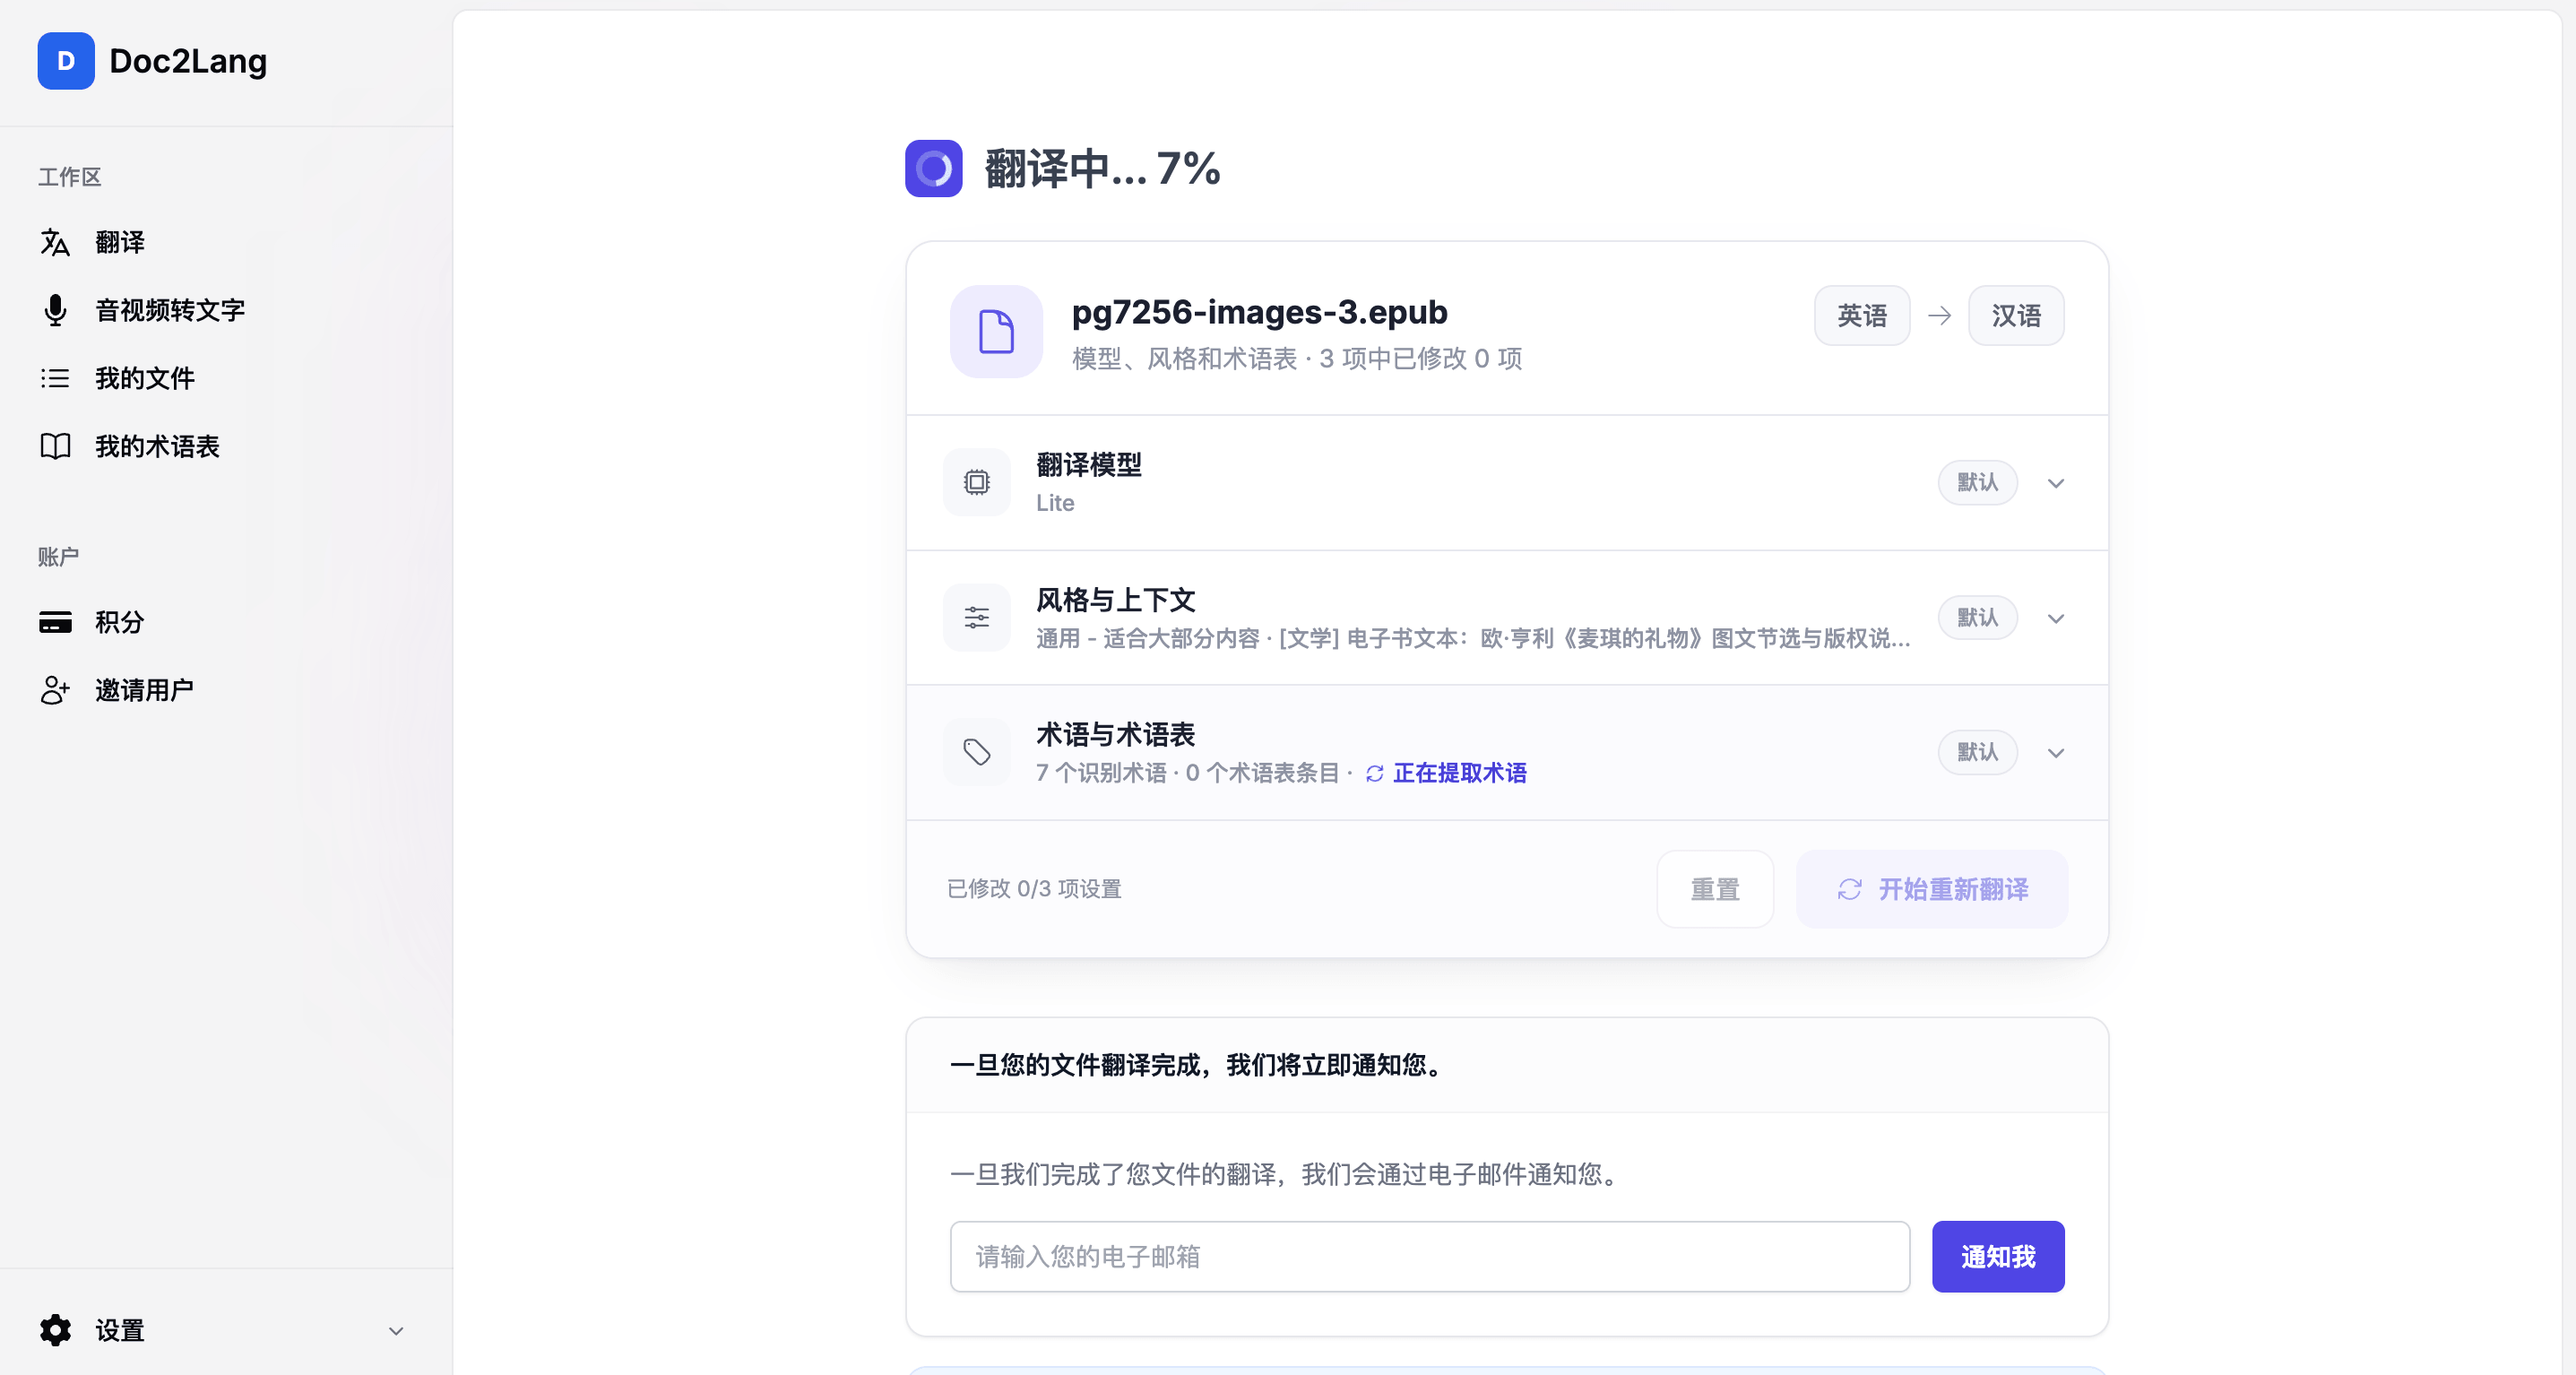Click the 设置 gear icon
This screenshot has height=1375, width=2576.
(55, 1330)
